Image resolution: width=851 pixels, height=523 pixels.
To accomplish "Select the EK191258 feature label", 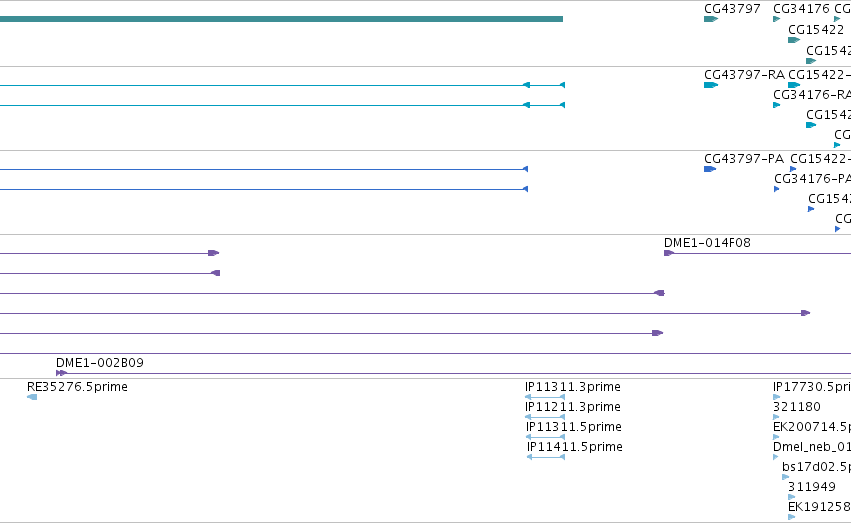I will pos(820,507).
